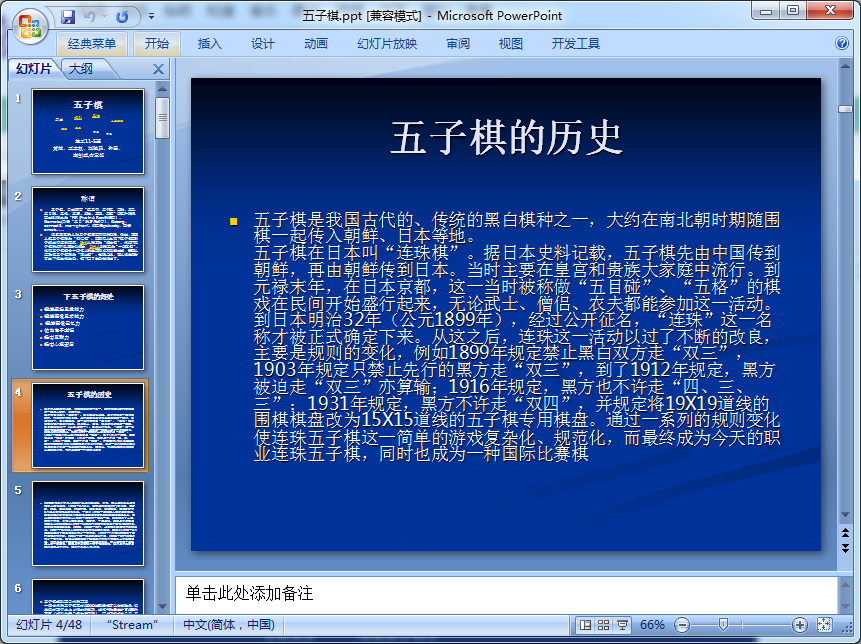Open the 动画 ribbon tab
The image size is (861, 644).
(316, 44)
